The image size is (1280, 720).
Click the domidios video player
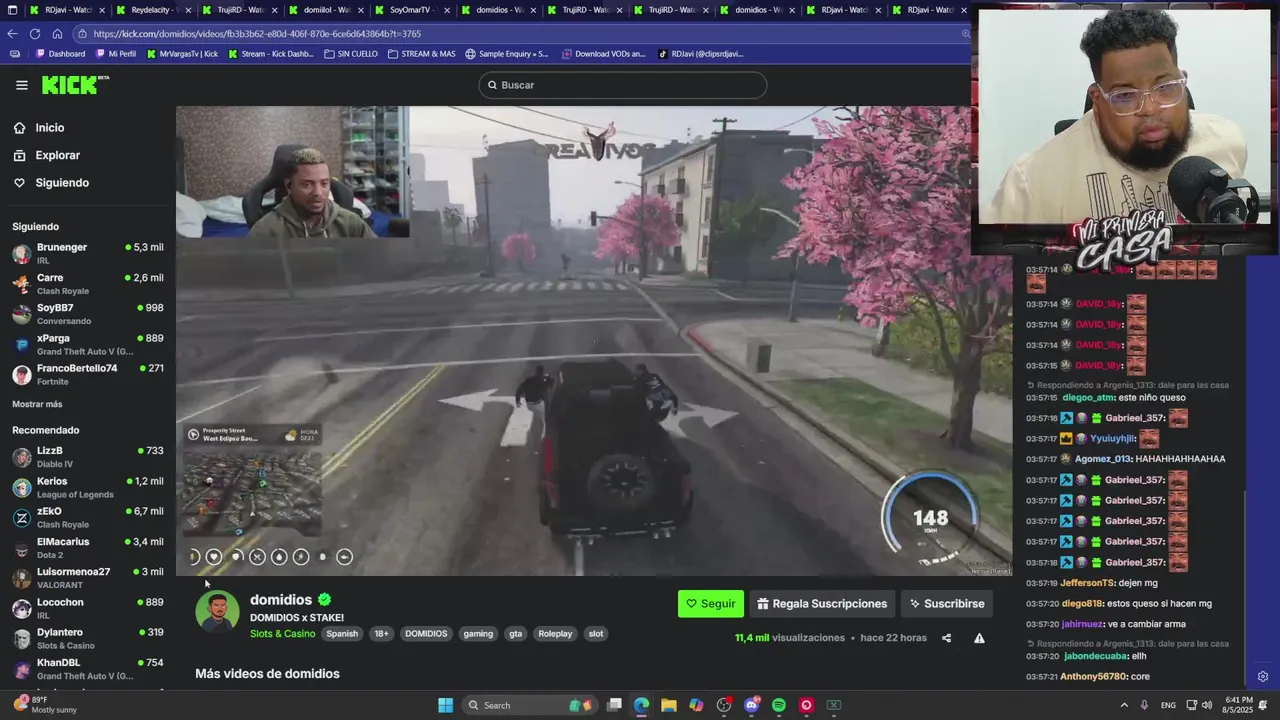click(594, 341)
